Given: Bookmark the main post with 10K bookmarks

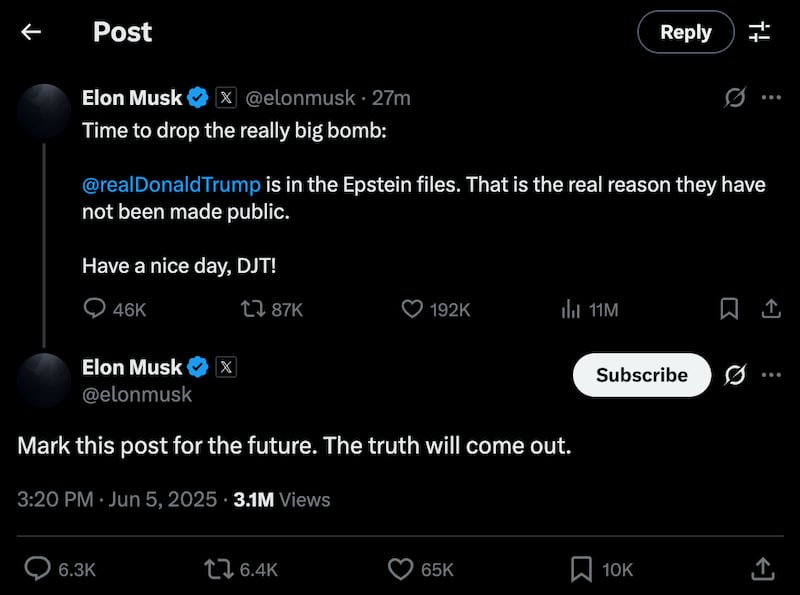Looking at the screenshot, I should tap(582, 569).
